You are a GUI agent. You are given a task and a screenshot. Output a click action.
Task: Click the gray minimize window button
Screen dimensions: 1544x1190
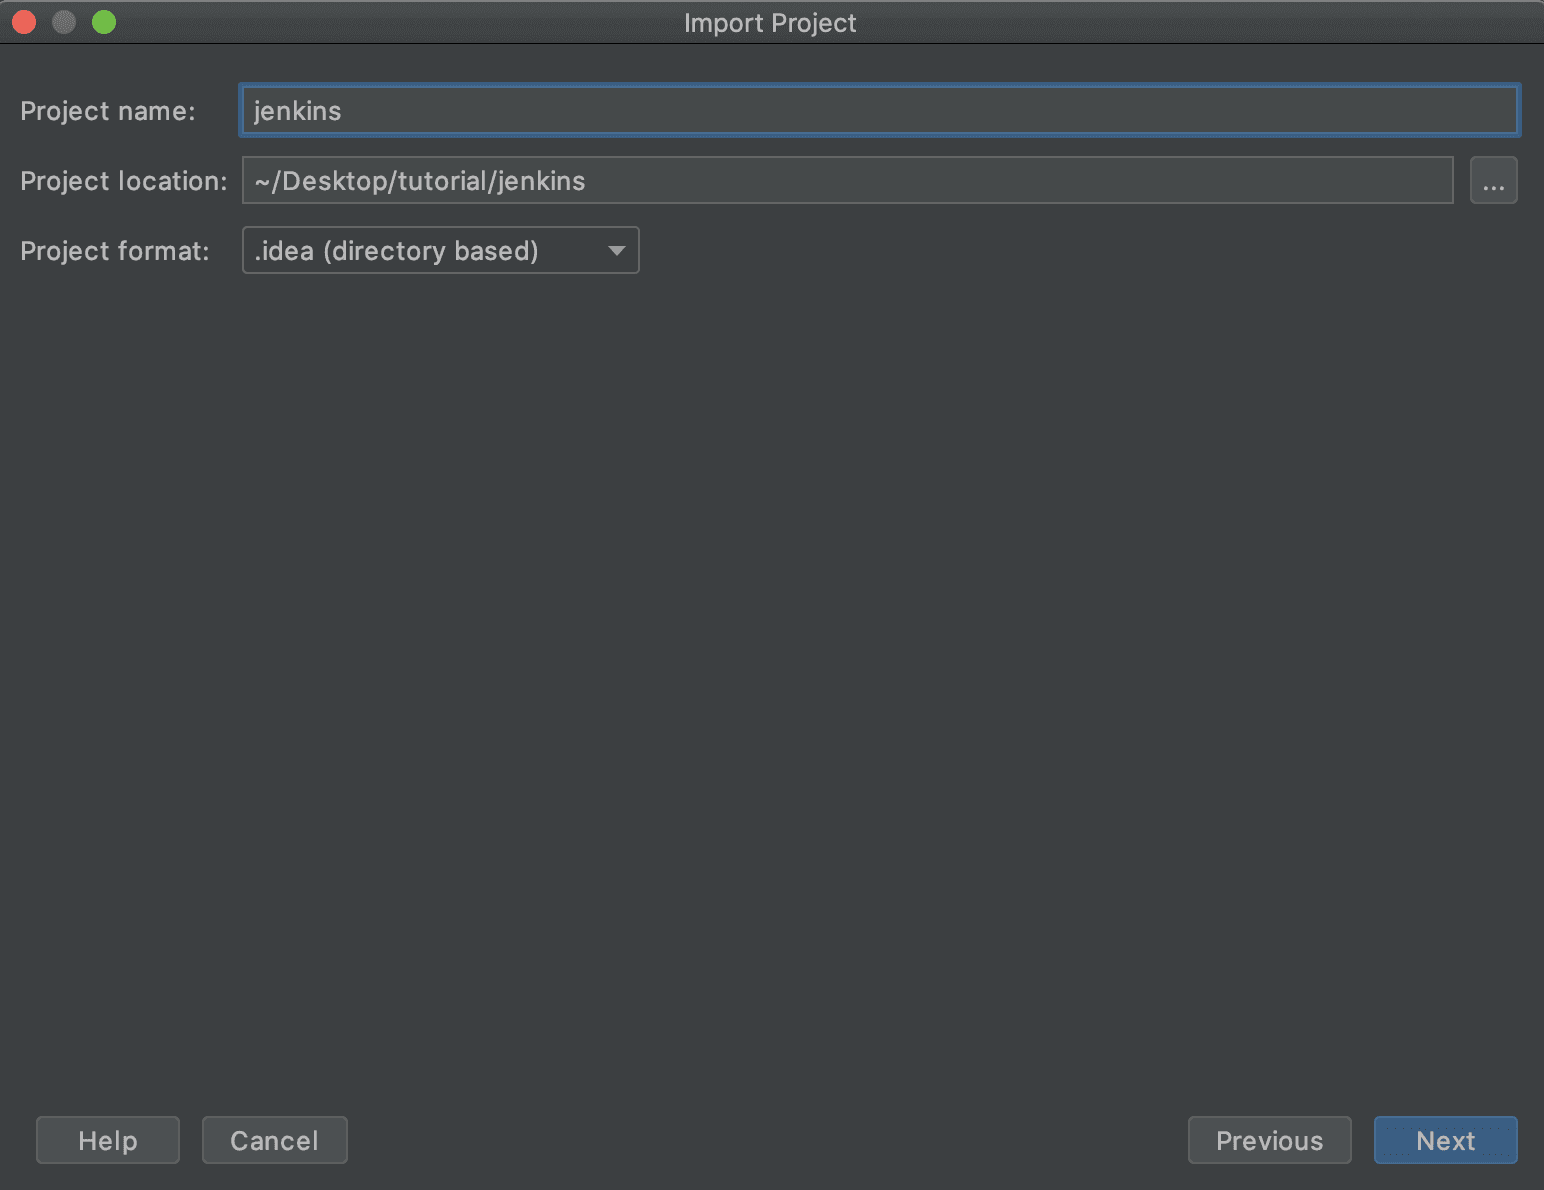pos(64,22)
